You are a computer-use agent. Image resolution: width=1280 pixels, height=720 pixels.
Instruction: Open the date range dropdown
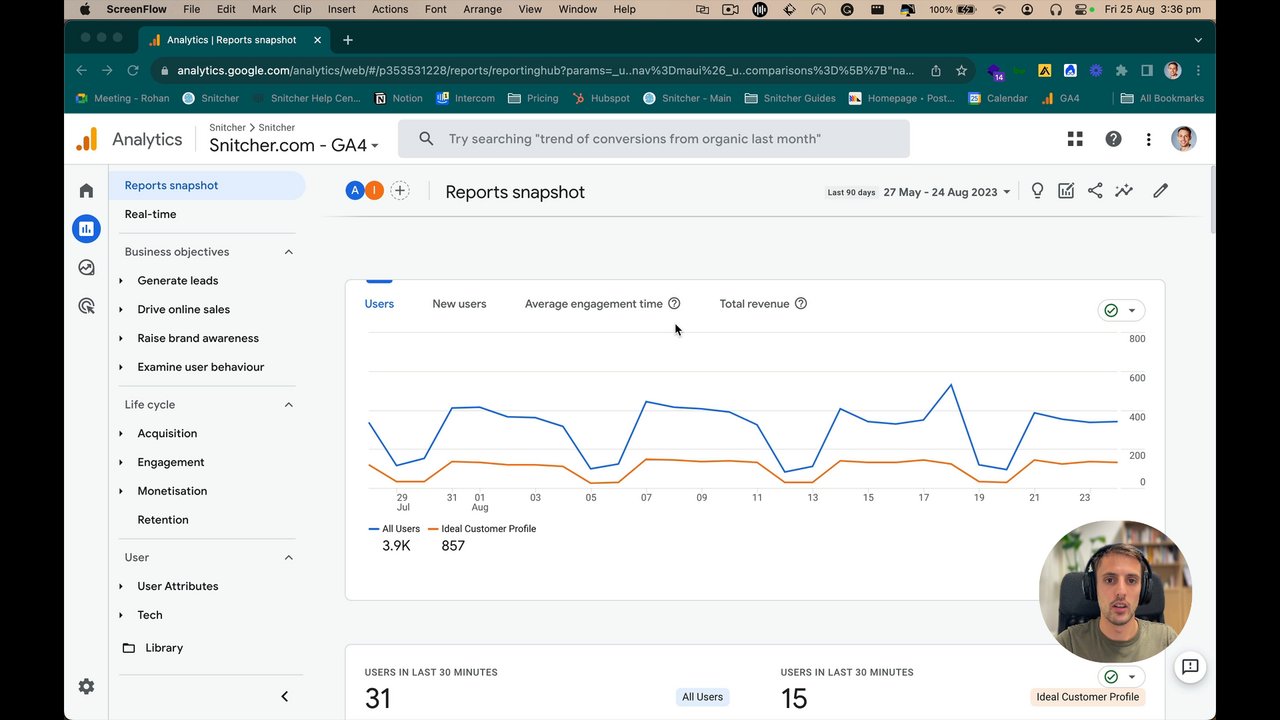[946, 192]
